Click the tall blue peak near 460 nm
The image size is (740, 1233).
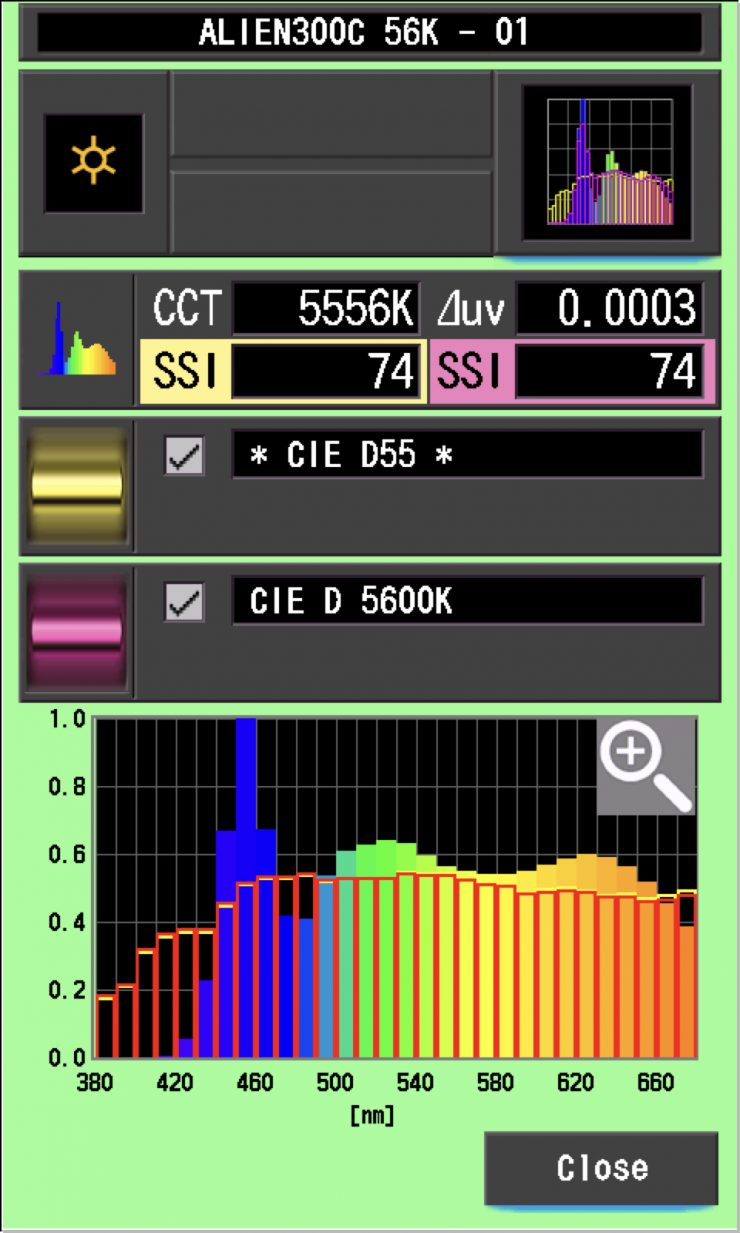coord(246,780)
